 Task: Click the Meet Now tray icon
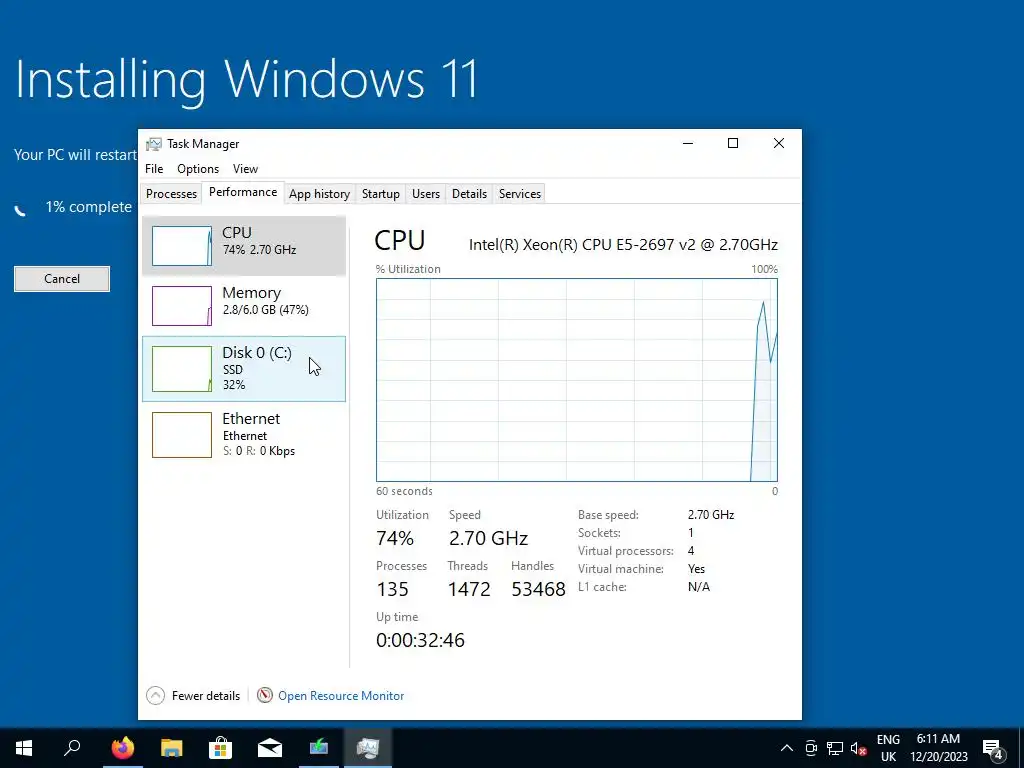tap(811, 748)
